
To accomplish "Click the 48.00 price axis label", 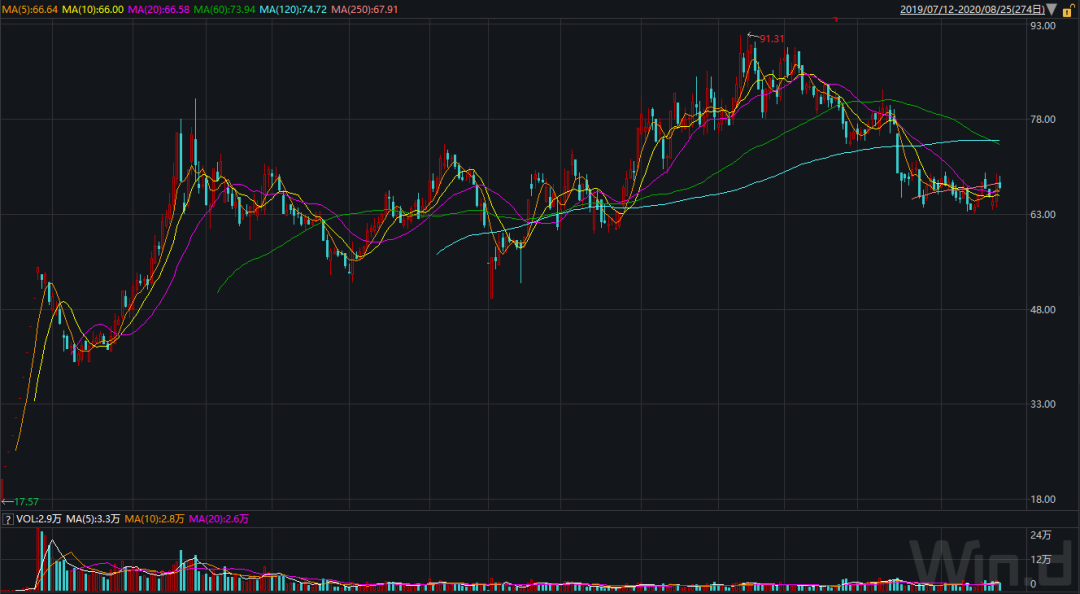I will [1043, 310].
